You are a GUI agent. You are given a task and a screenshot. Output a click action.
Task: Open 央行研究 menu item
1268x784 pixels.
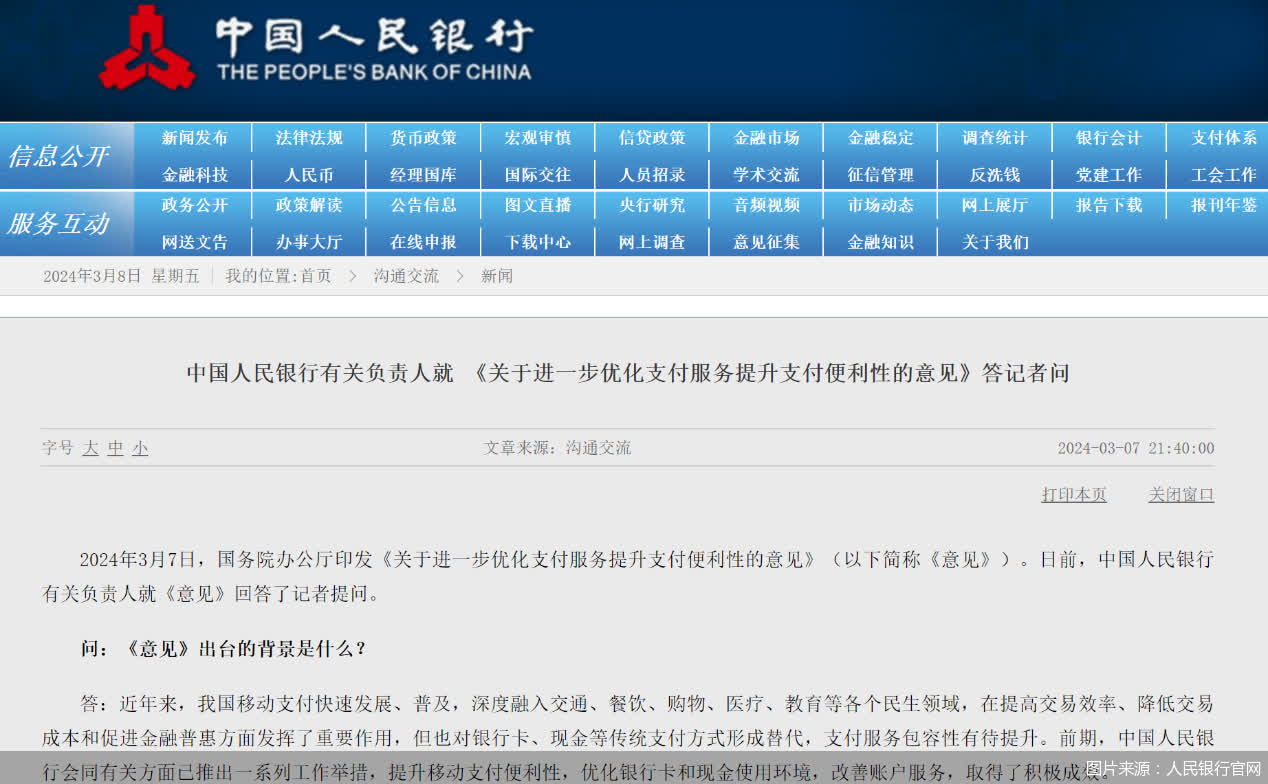pos(652,205)
